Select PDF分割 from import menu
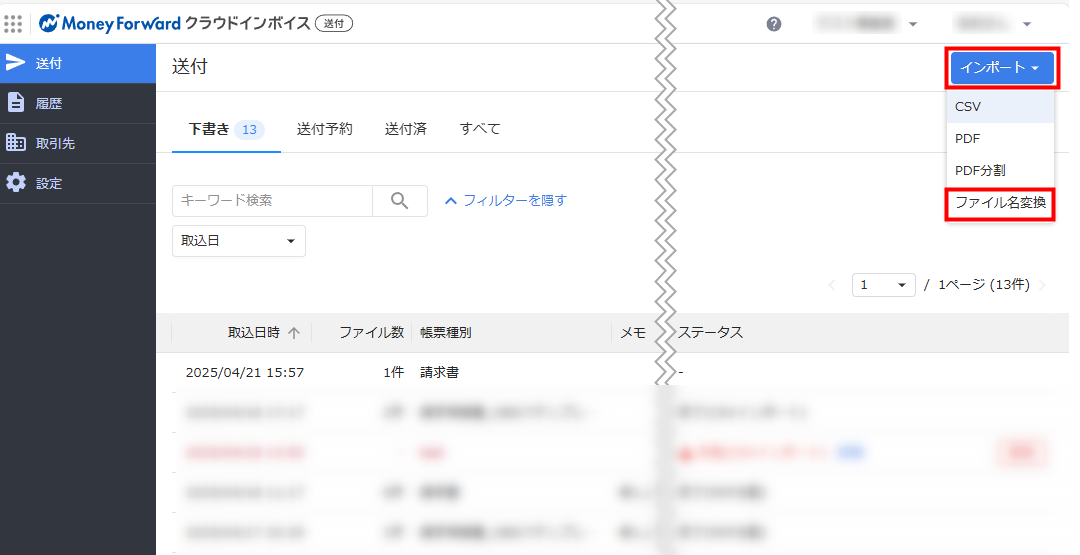This screenshot has width=1080, height=555. (x=1000, y=170)
